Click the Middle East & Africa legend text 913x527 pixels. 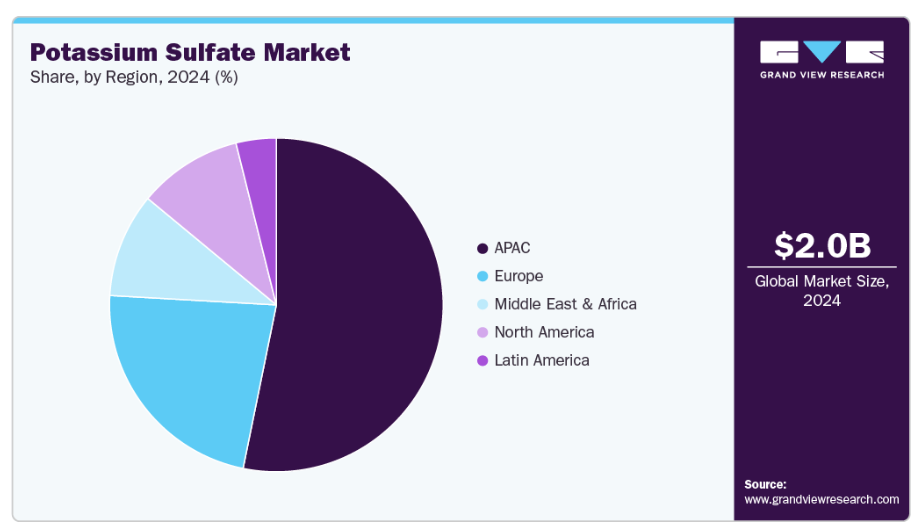click(565, 304)
